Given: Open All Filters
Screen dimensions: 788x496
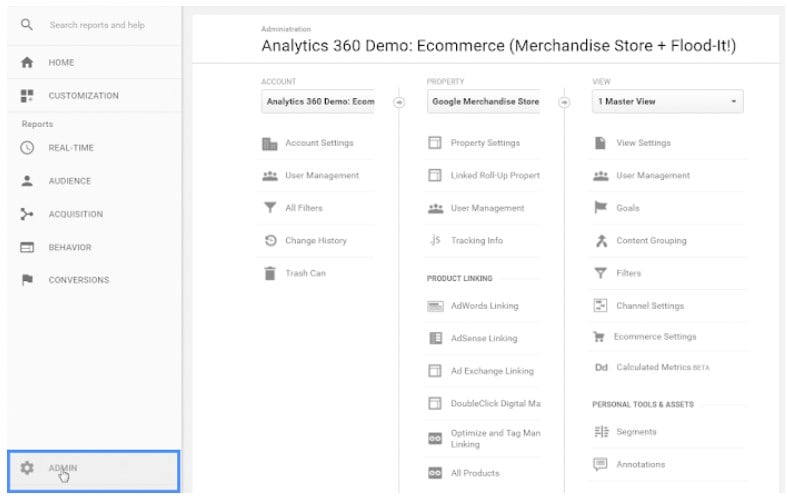Looking at the screenshot, I should pos(304,208).
